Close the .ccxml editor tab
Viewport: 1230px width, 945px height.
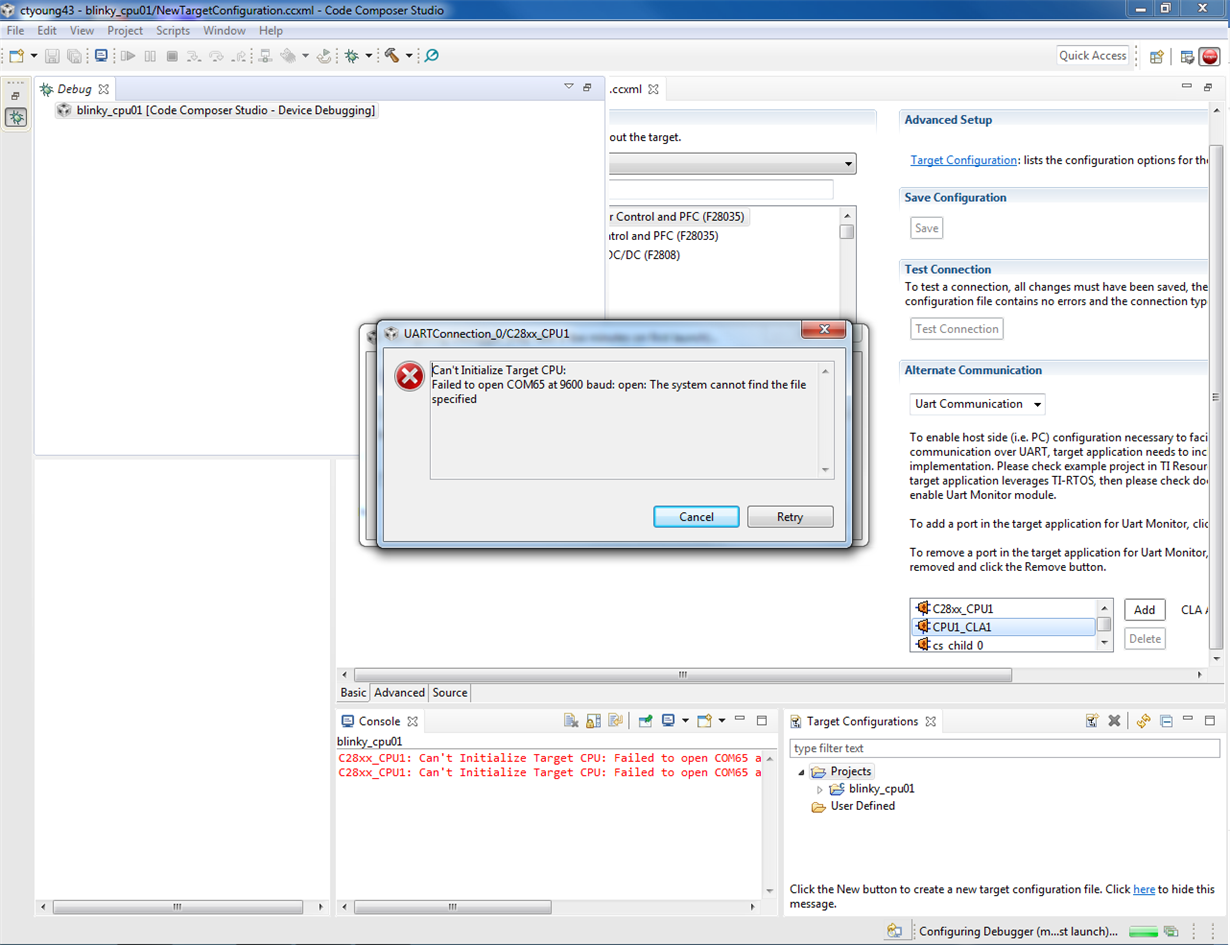[653, 89]
